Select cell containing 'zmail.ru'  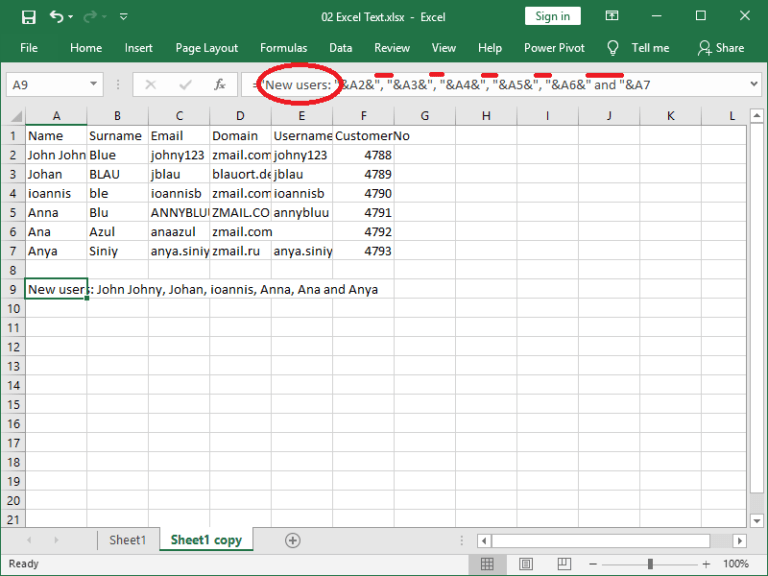(240, 251)
